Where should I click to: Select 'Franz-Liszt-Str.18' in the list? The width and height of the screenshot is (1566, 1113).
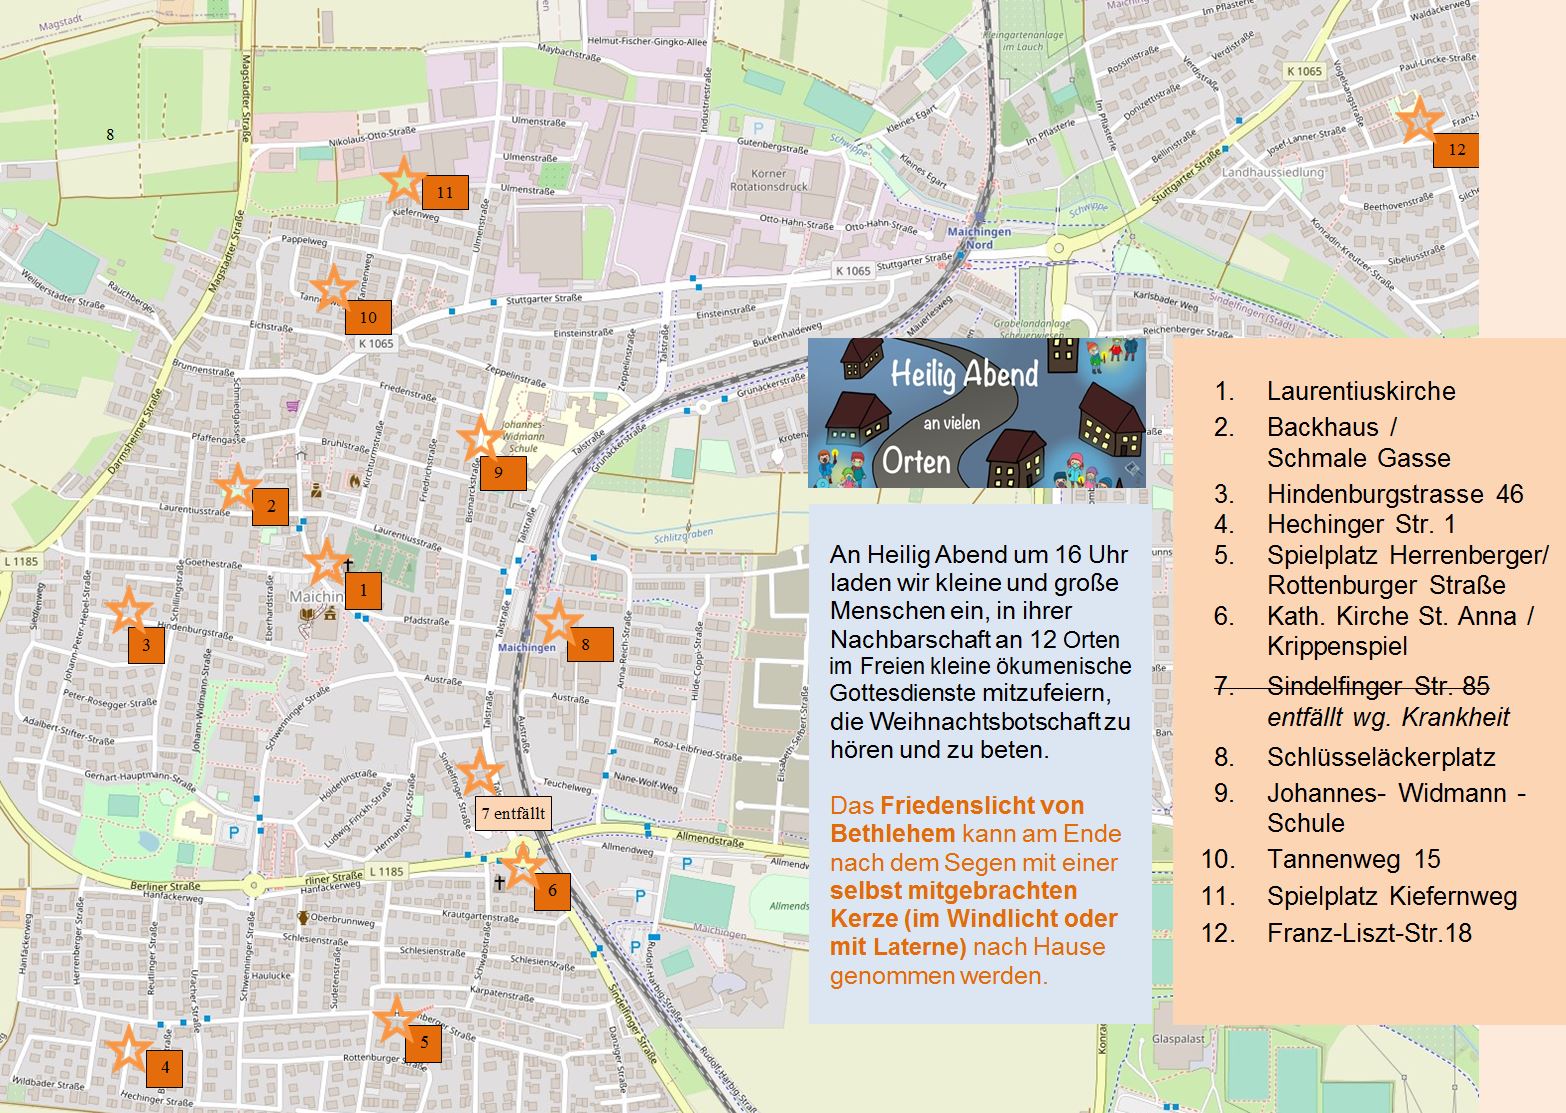1368,933
